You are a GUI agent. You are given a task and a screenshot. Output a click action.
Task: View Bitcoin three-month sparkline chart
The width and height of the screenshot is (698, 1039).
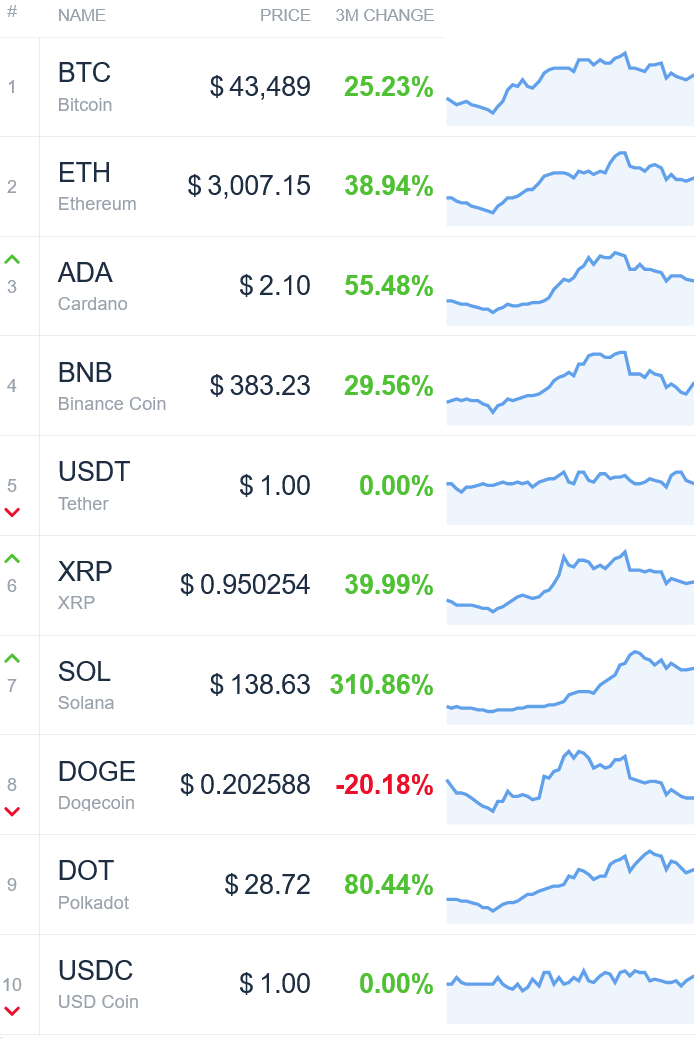[x=570, y=88]
